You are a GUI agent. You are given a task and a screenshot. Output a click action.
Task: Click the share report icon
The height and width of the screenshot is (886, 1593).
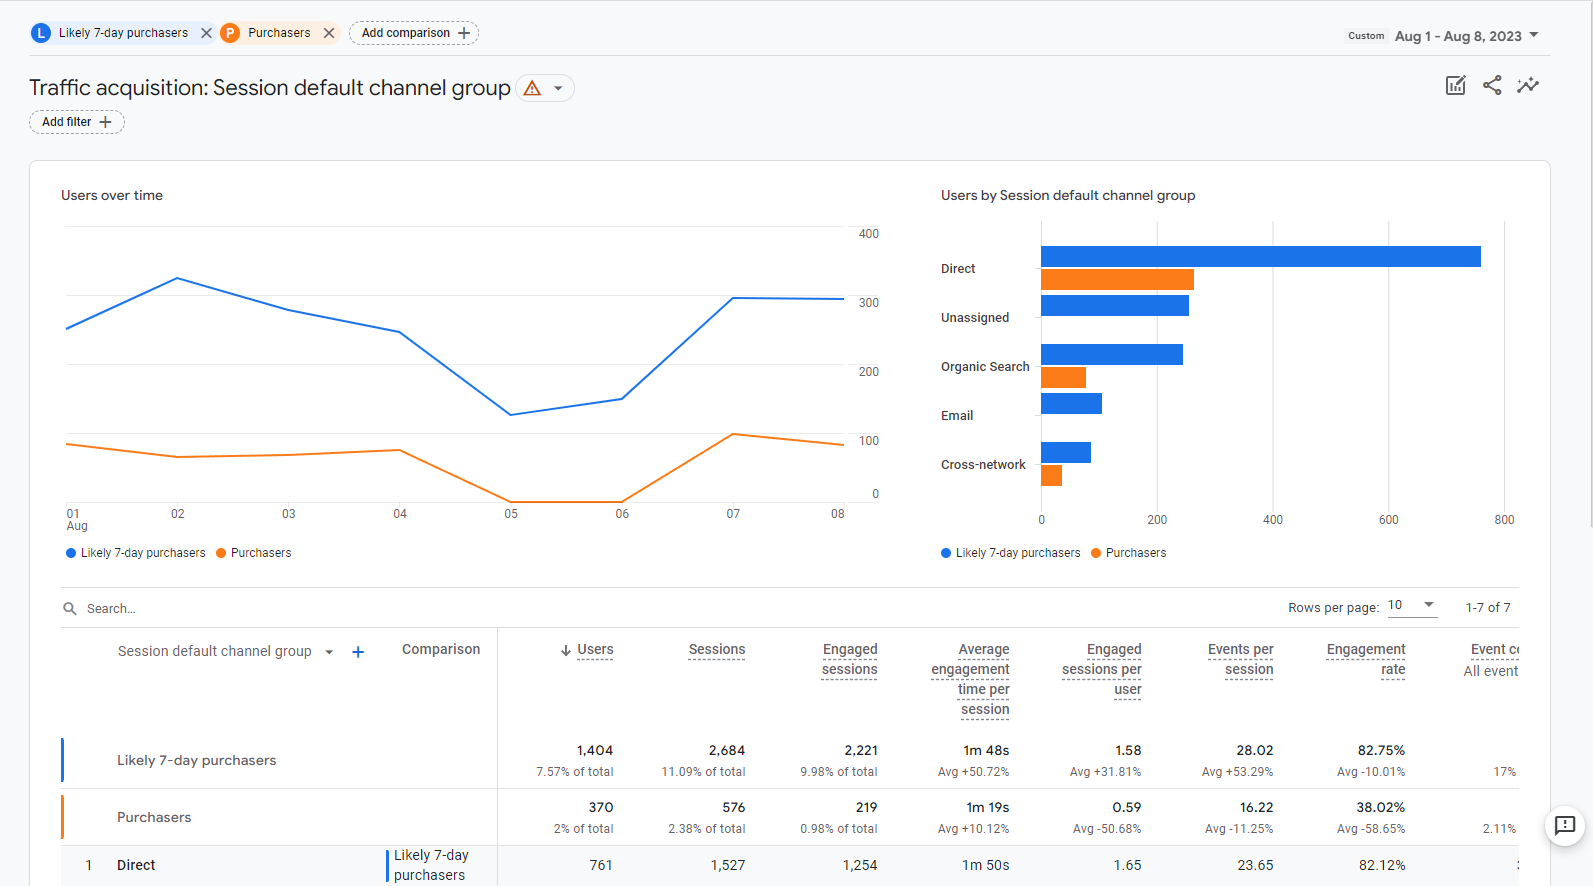1491,86
